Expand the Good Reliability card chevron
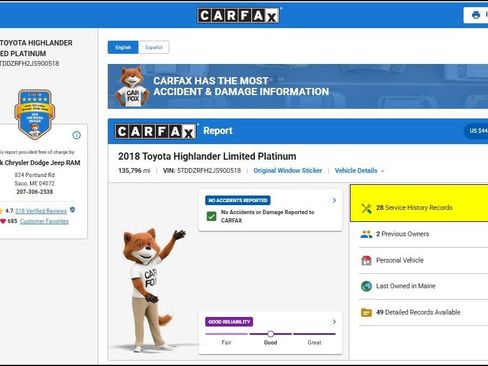Viewport: 488px width, 366px height. click(x=334, y=322)
